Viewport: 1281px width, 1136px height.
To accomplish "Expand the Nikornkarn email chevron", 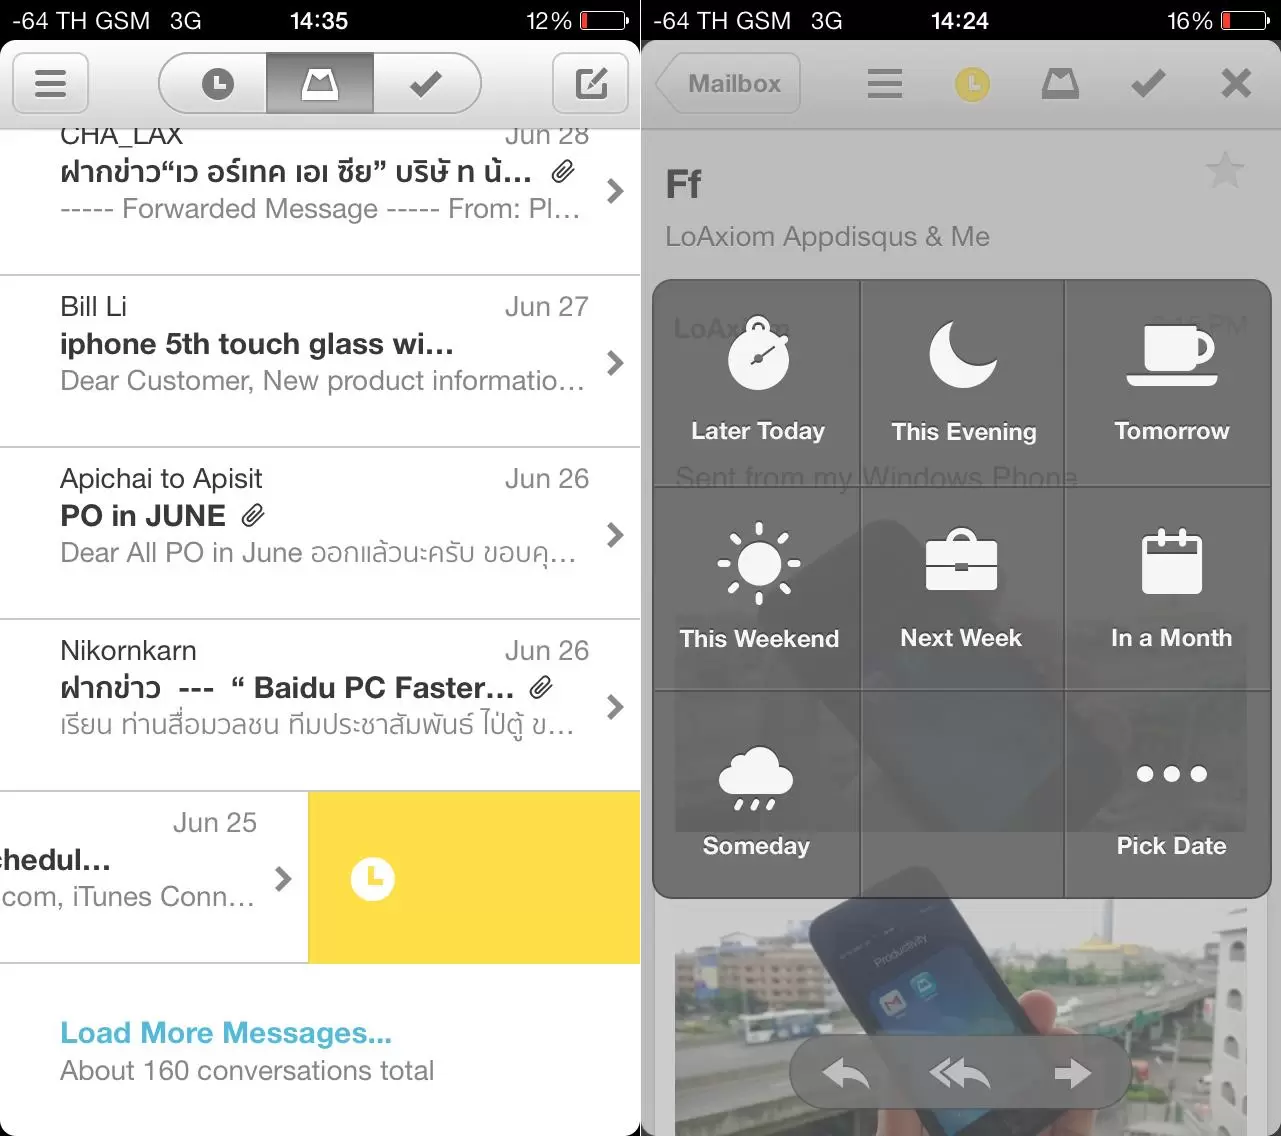I will point(615,707).
